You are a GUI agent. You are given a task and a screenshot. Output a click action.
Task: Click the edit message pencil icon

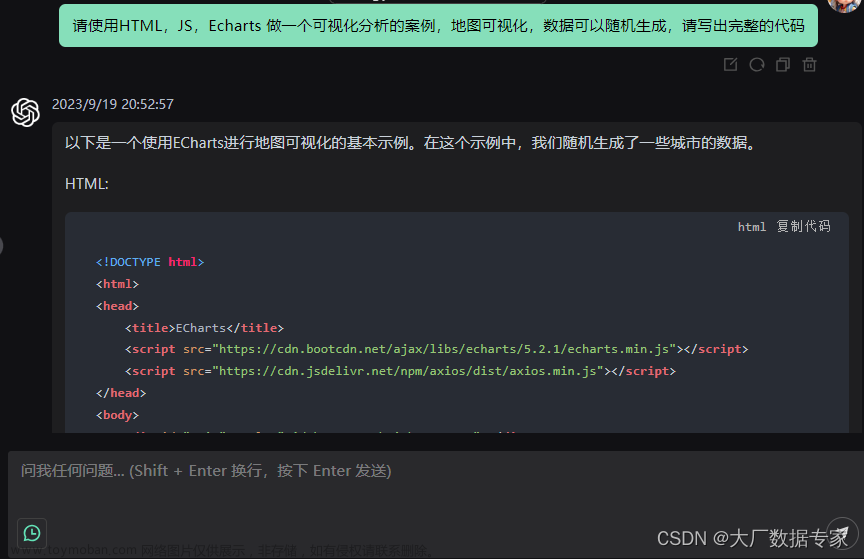coord(730,64)
